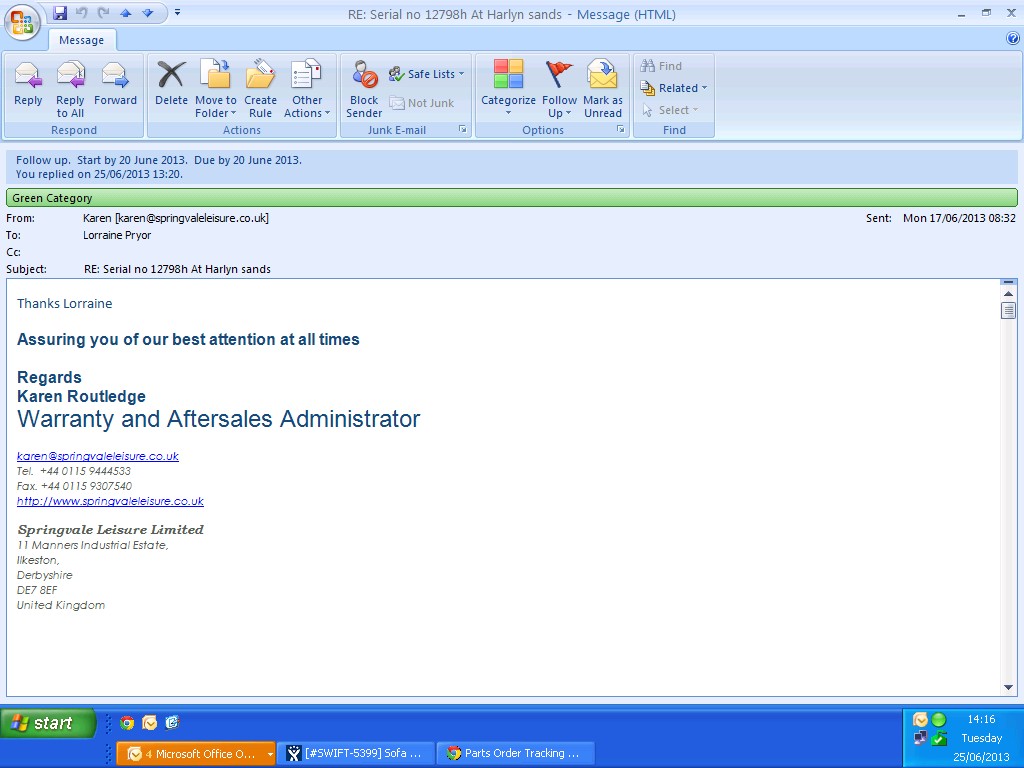
Task: Click the Redo icon in title bar
Action: click(103, 13)
